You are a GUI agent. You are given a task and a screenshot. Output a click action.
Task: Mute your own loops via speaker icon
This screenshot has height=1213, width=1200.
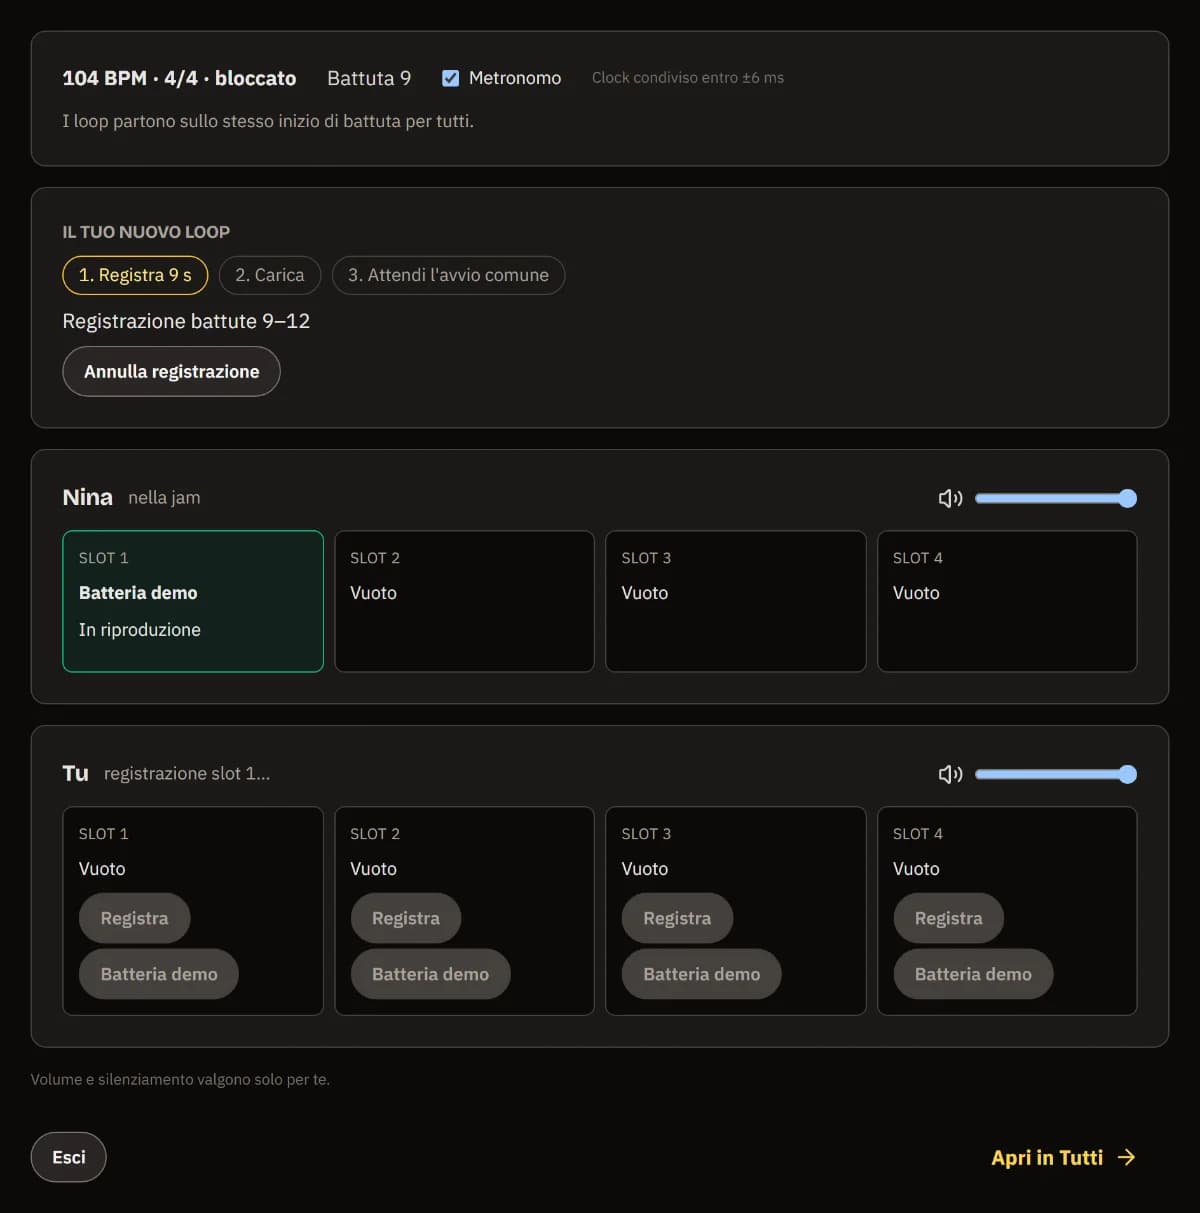[950, 774]
